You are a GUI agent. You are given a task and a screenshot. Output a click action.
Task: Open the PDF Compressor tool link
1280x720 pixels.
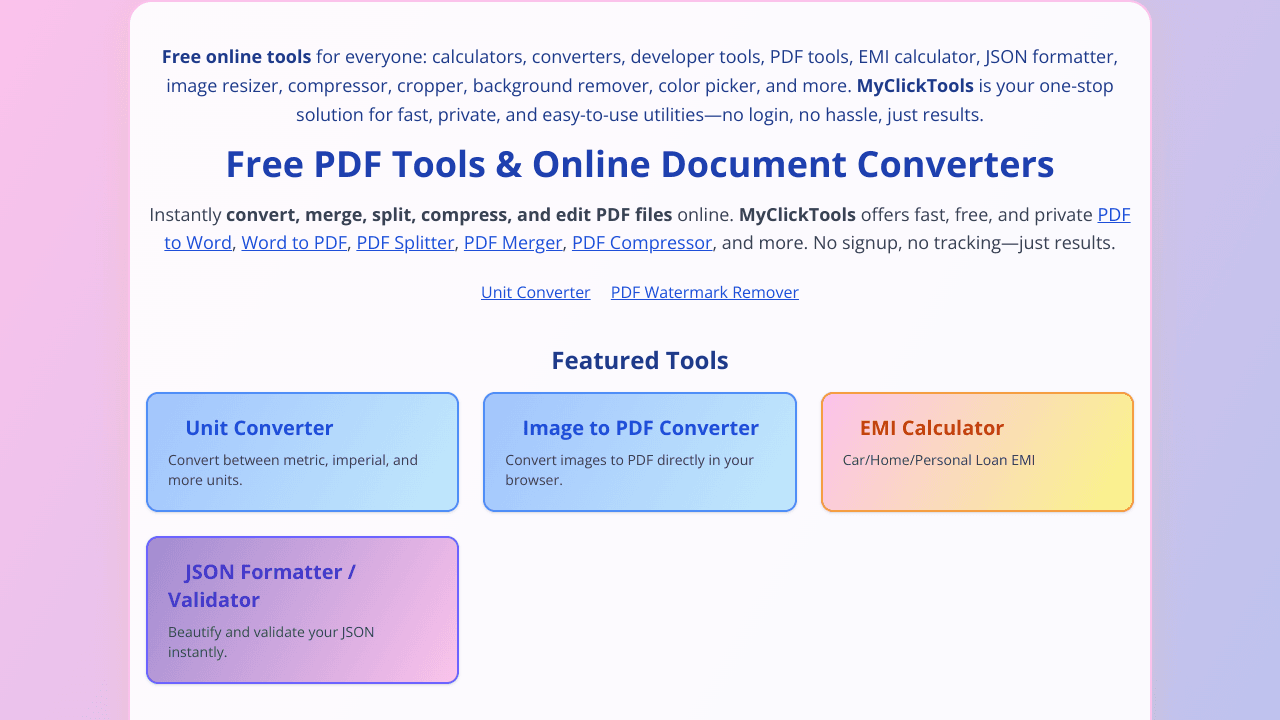641,242
